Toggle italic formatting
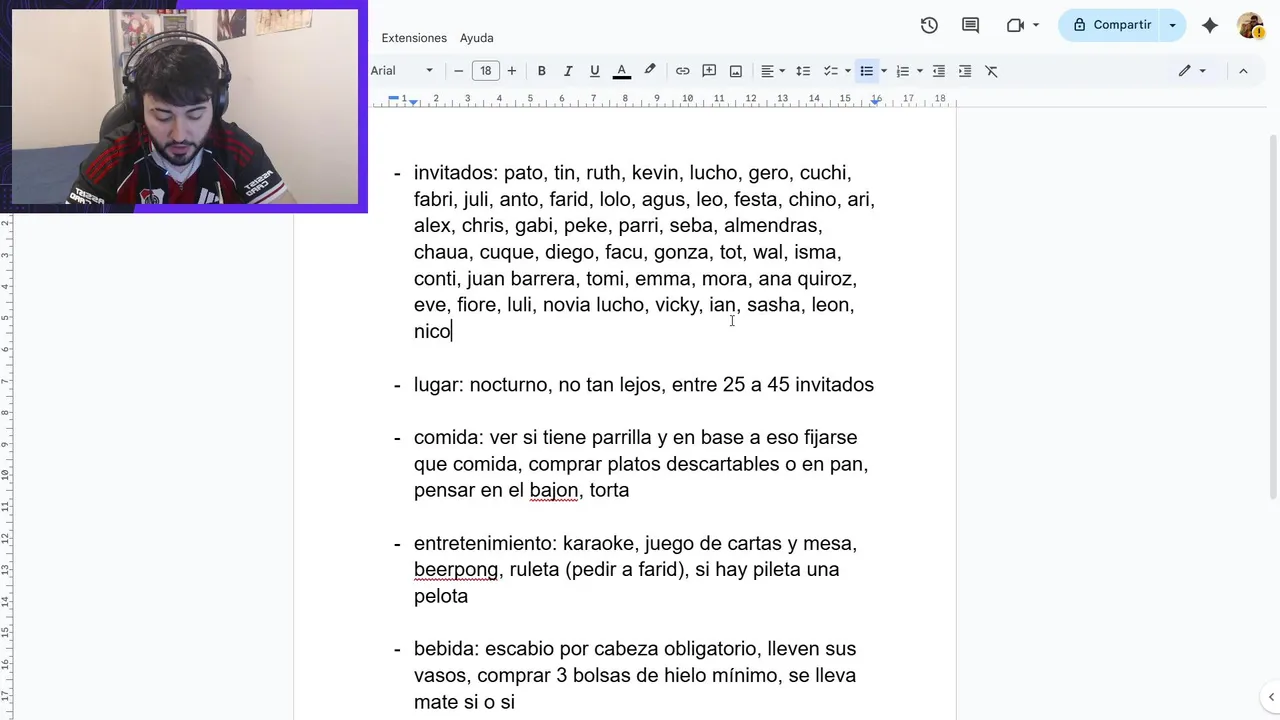The image size is (1280, 720). click(x=568, y=71)
